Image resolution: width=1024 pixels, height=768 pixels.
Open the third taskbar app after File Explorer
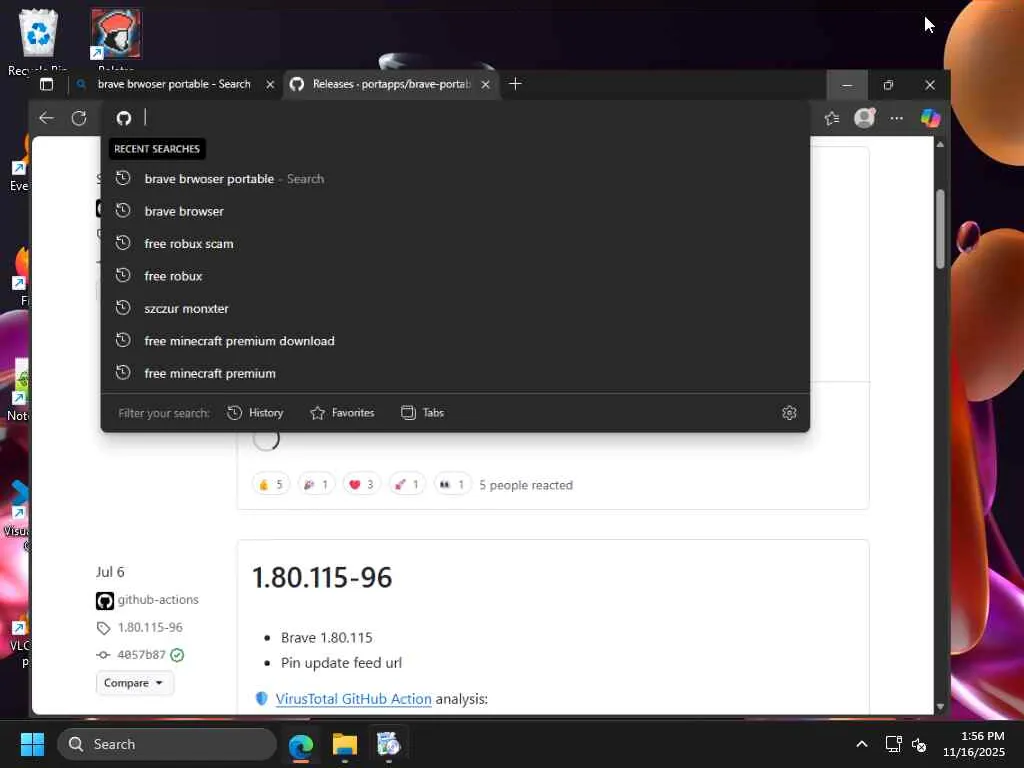[388, 745]
